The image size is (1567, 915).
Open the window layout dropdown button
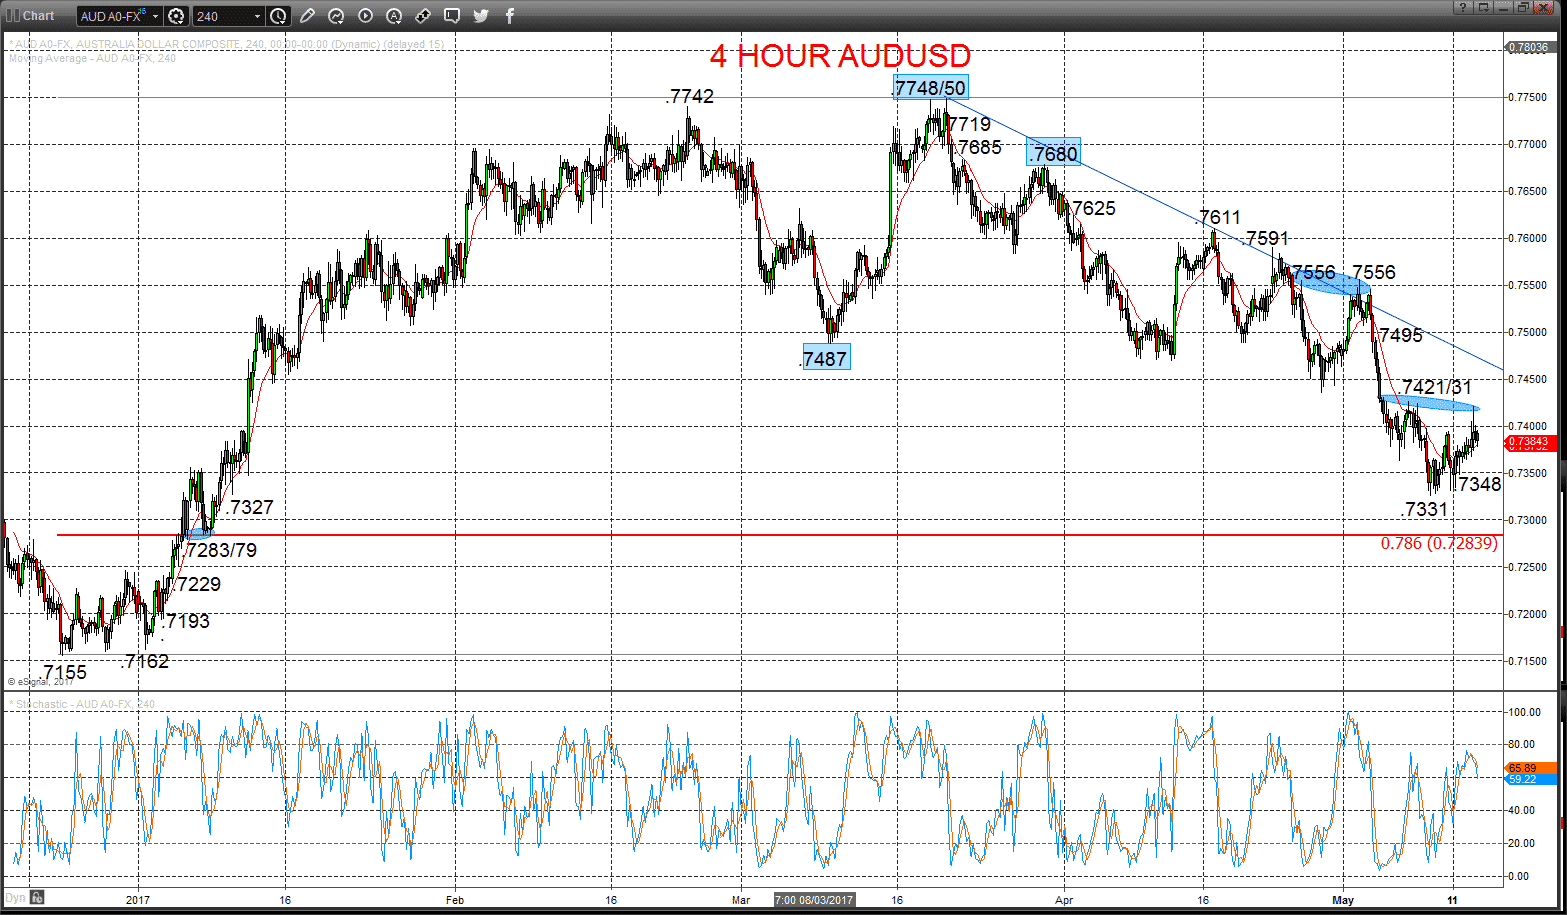click(1484, 7)
